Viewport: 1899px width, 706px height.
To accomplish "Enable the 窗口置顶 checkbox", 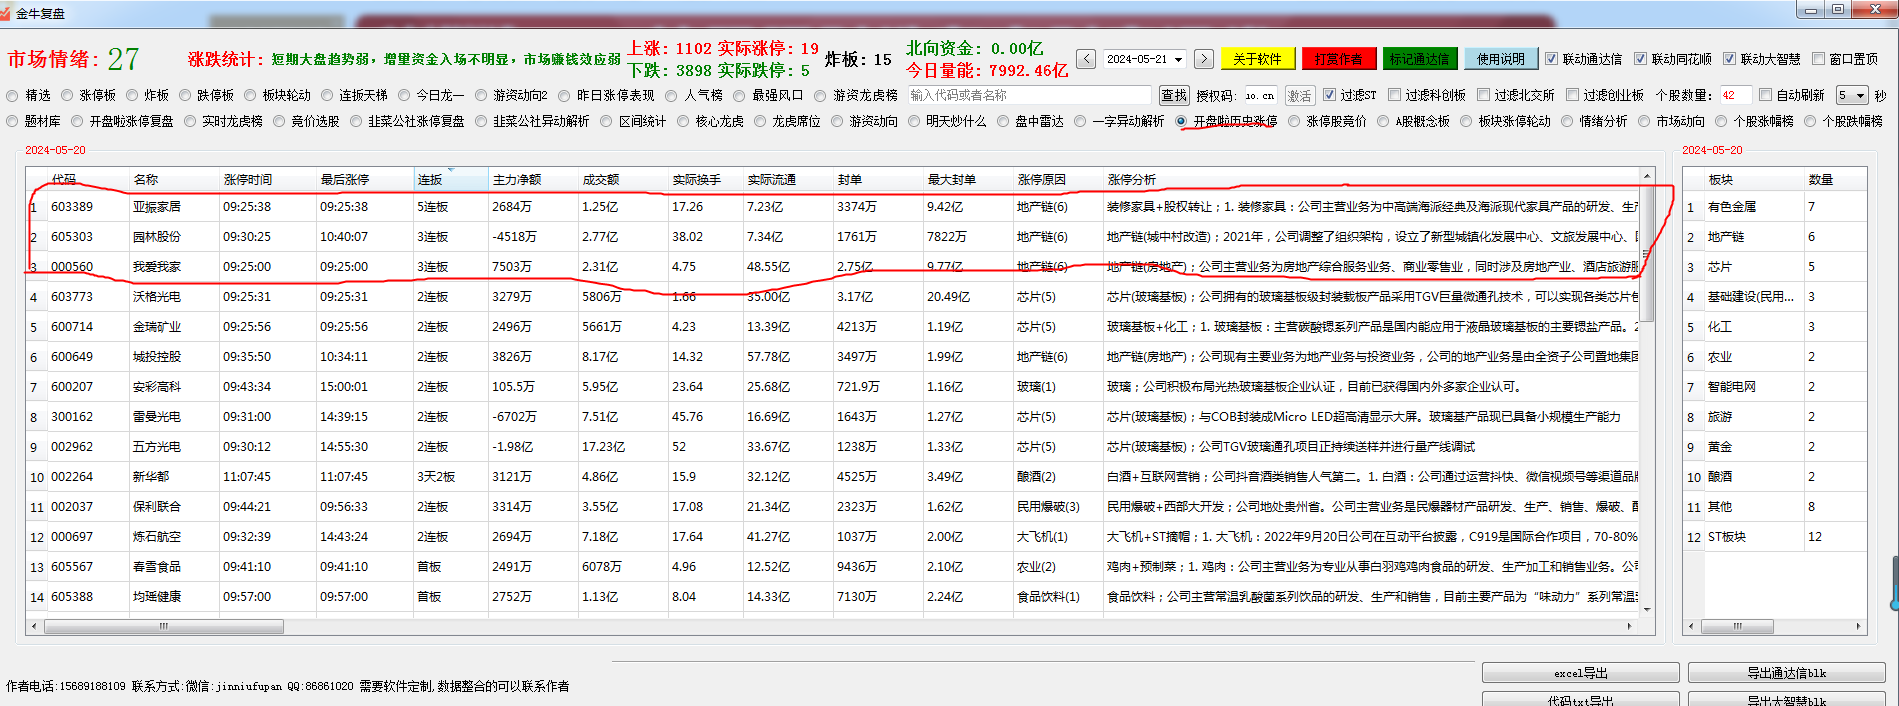I will [x=1819, y=59].
